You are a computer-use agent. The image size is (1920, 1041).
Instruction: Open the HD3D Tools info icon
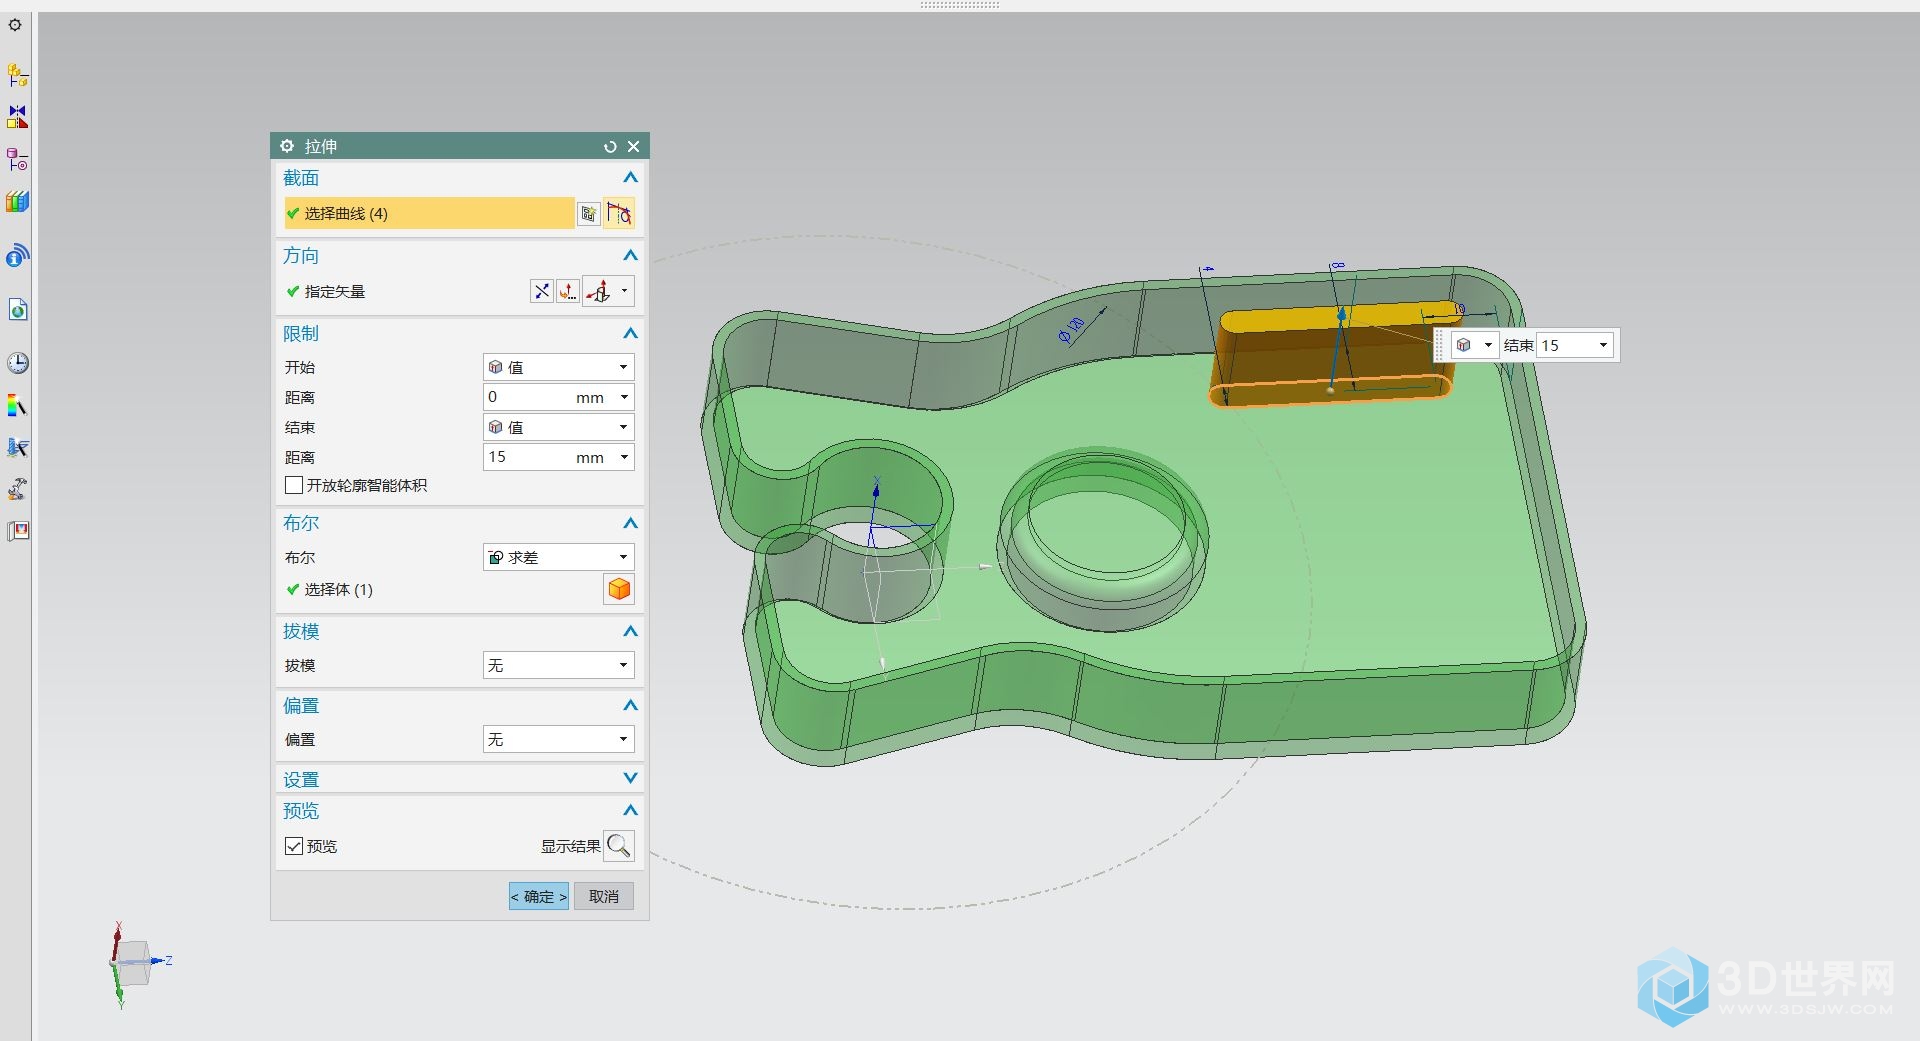point(17,256)
